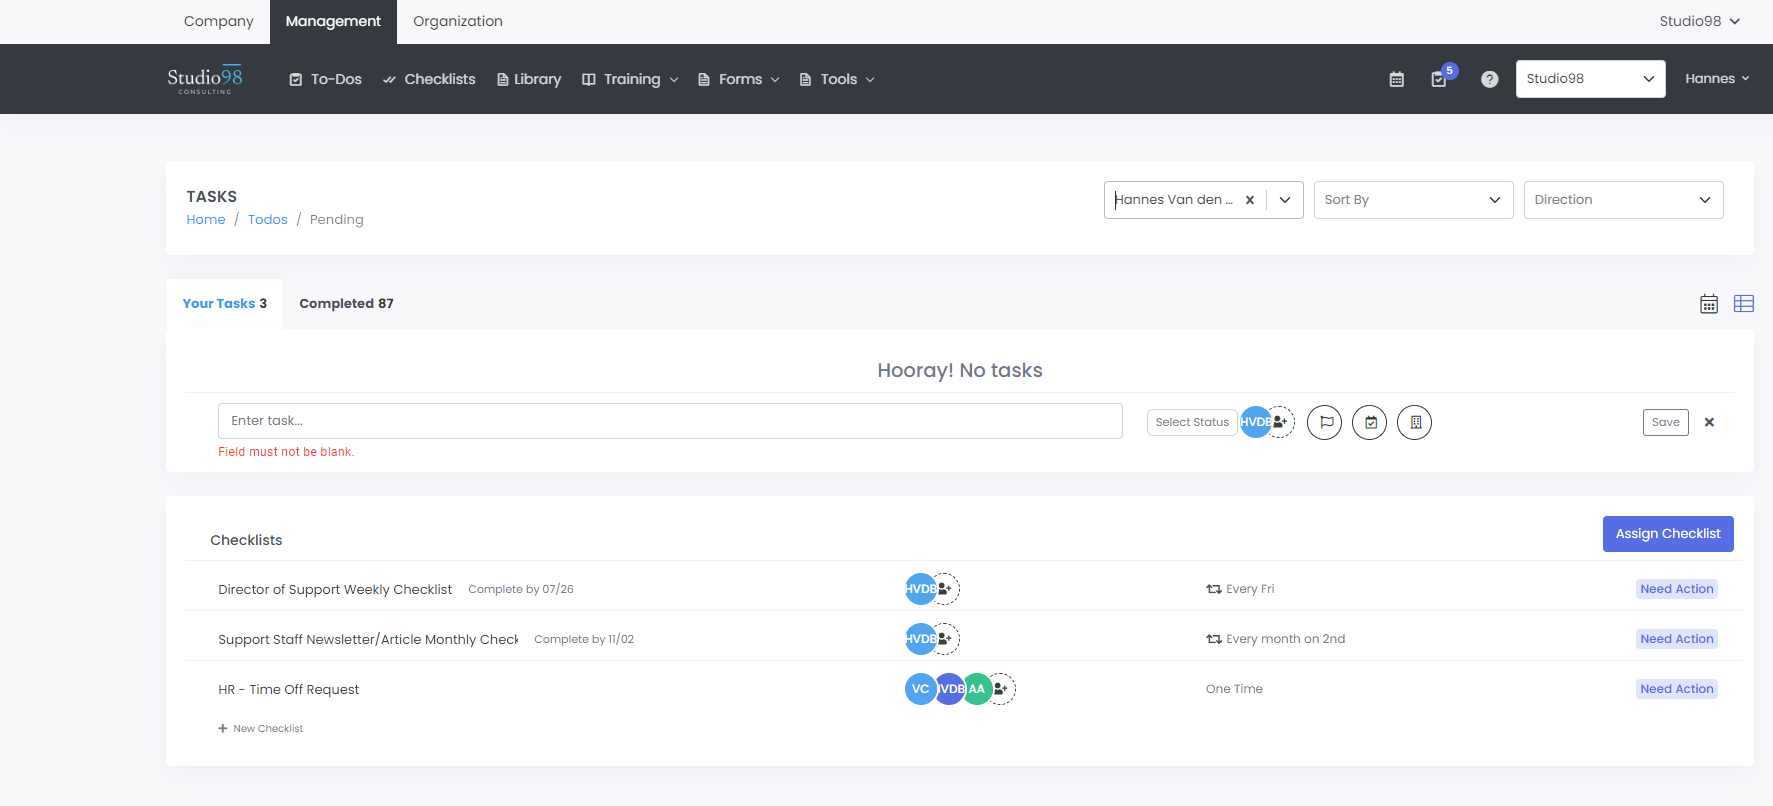Open the Select Status picker
This screenshot has height=806, width=1773.
tap(1192, 423)
